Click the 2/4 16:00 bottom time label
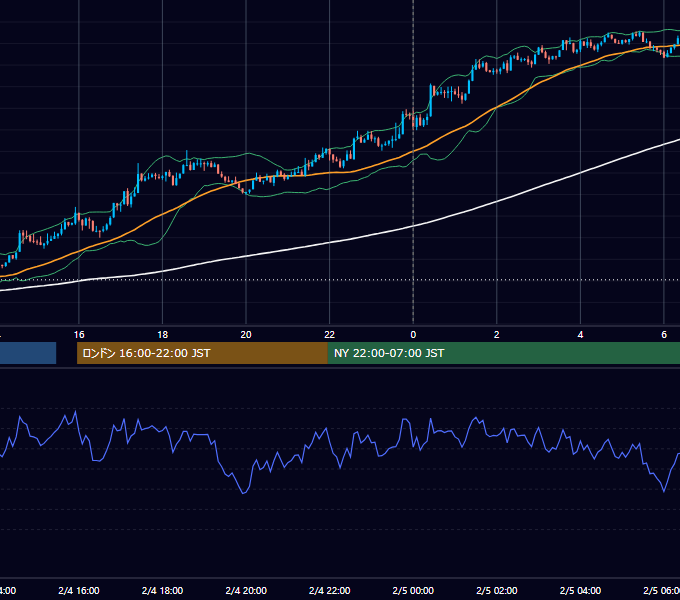The width and height of the screenshot is (680, 600). (79, 590)
